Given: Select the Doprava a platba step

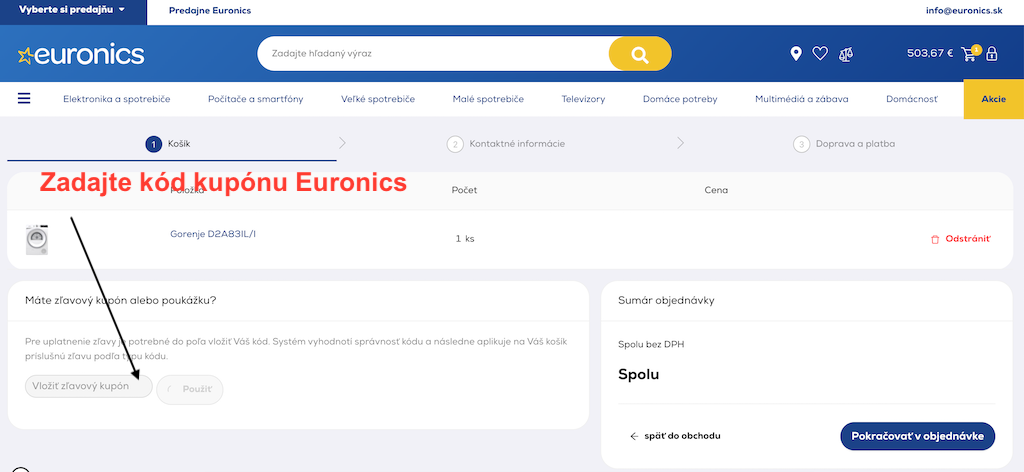Looking at the screenshot, I should click(844, 144).
